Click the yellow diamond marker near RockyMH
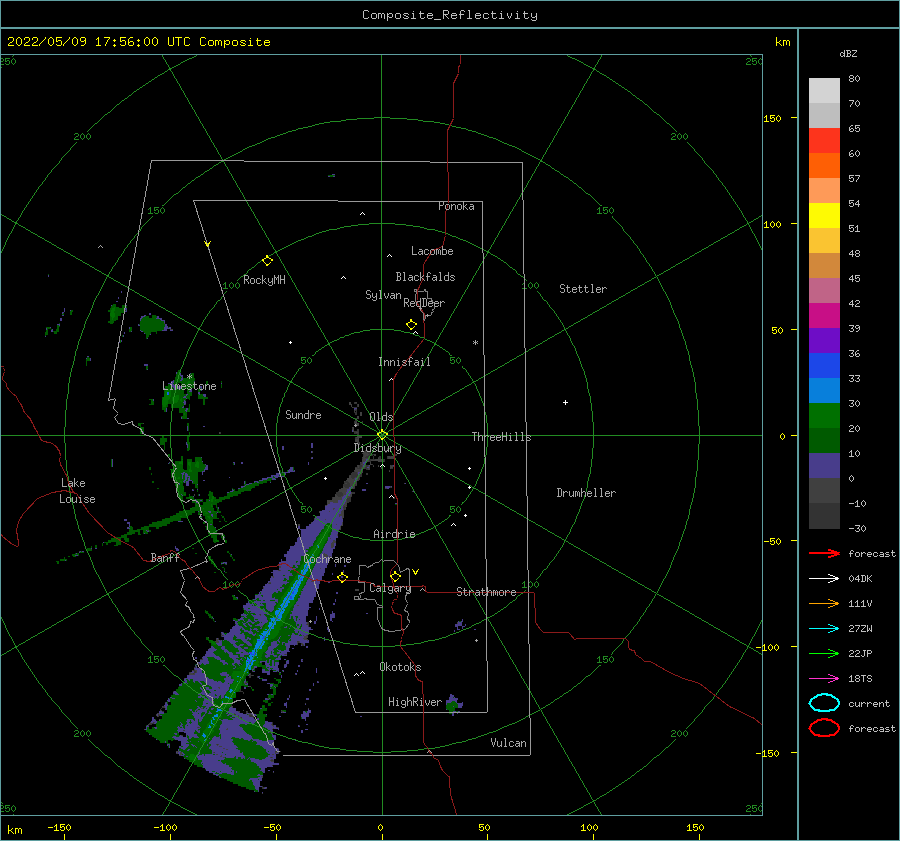Image resolution: width=900 pixels, height=841 pixels. 267,261
